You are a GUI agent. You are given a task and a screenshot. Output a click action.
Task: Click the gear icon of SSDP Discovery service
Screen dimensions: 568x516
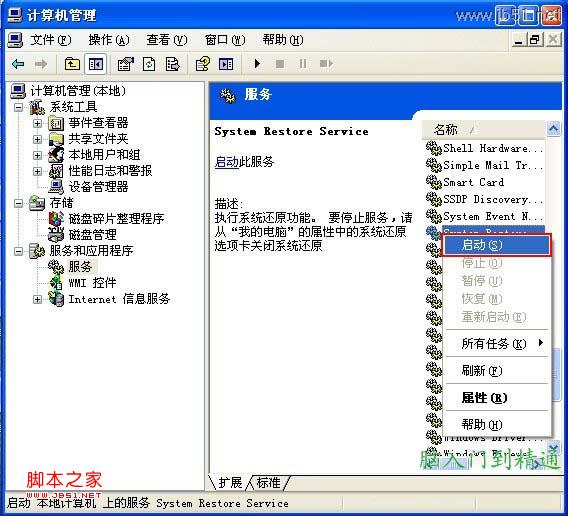coord(434,199)
